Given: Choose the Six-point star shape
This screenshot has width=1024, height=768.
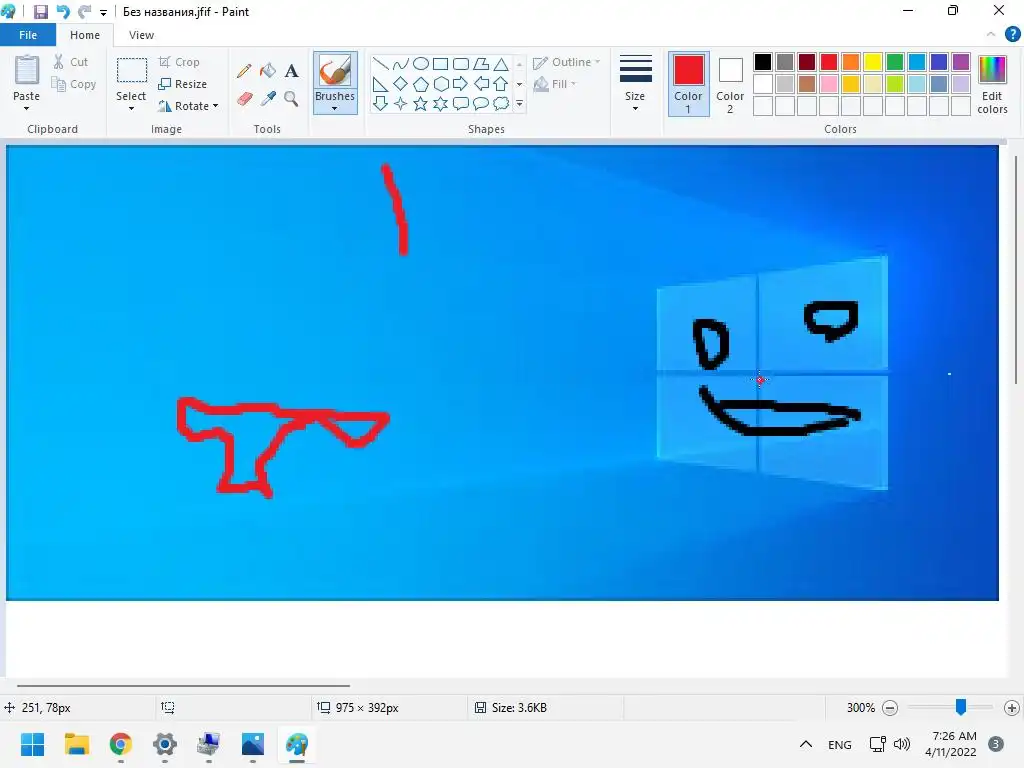Looking at the screenshot, I should [x=441, y=103].
